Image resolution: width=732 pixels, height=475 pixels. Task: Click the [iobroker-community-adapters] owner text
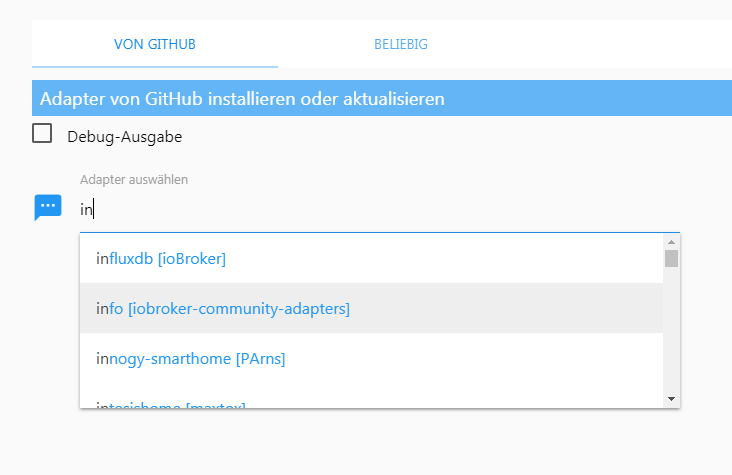pos(239,309)
